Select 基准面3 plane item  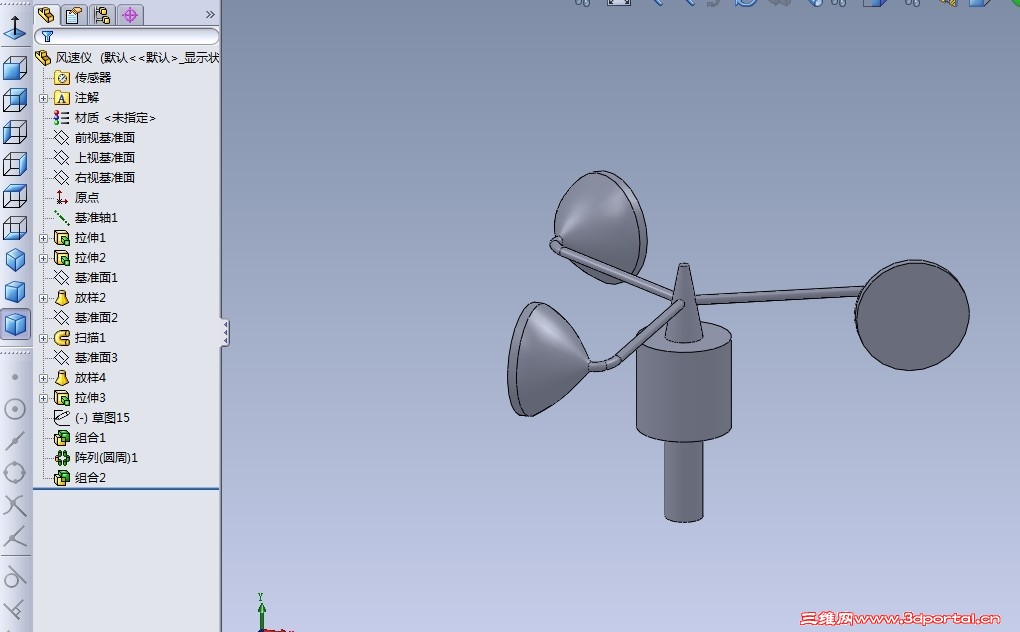coord(85,358)
